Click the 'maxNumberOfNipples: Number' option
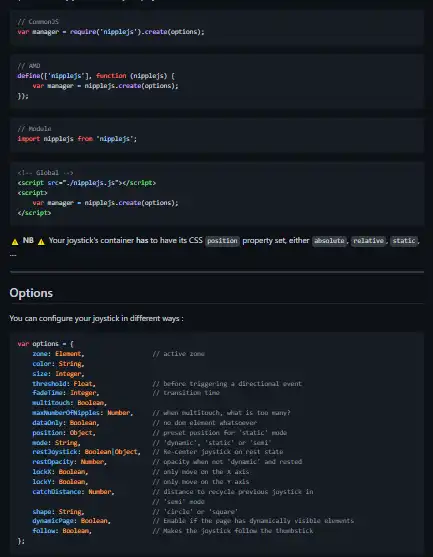Screen dimensions: 433x557 pyautogui.click(x=83, y=412)
